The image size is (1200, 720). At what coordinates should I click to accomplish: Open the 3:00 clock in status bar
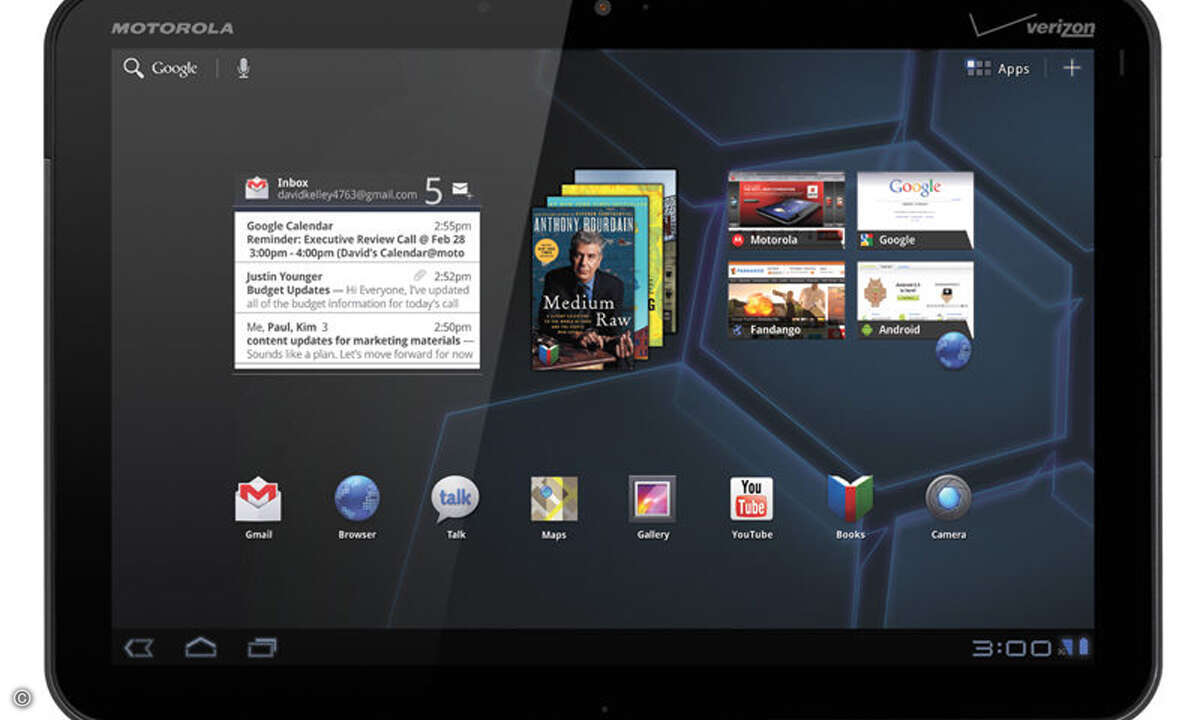tap(1012, 648)
